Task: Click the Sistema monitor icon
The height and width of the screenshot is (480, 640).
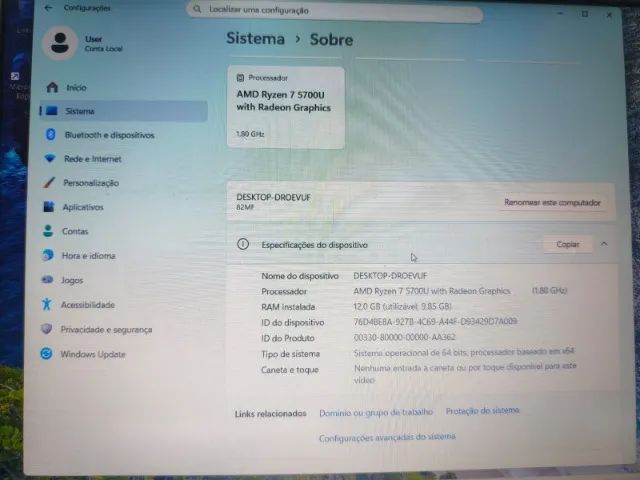Action: click(51, 111)
